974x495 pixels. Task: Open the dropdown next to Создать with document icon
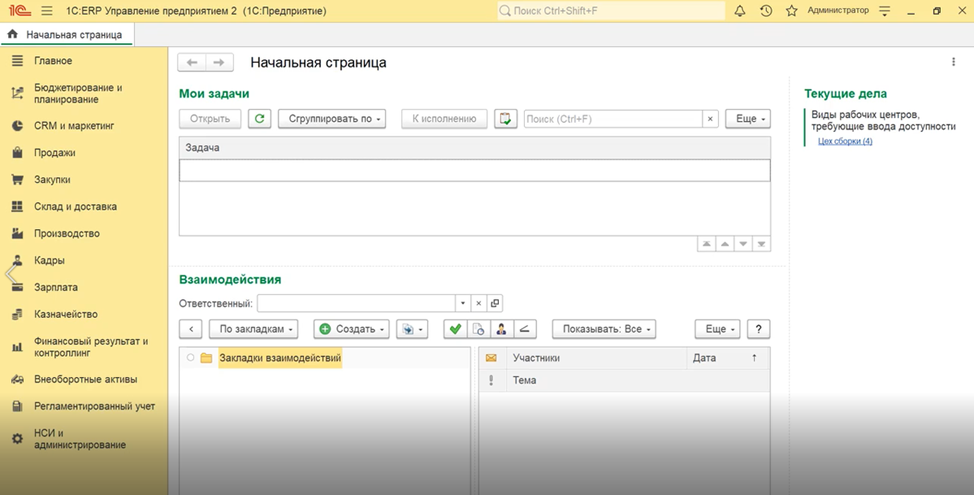pyautogui.click(x=412, y=329)
